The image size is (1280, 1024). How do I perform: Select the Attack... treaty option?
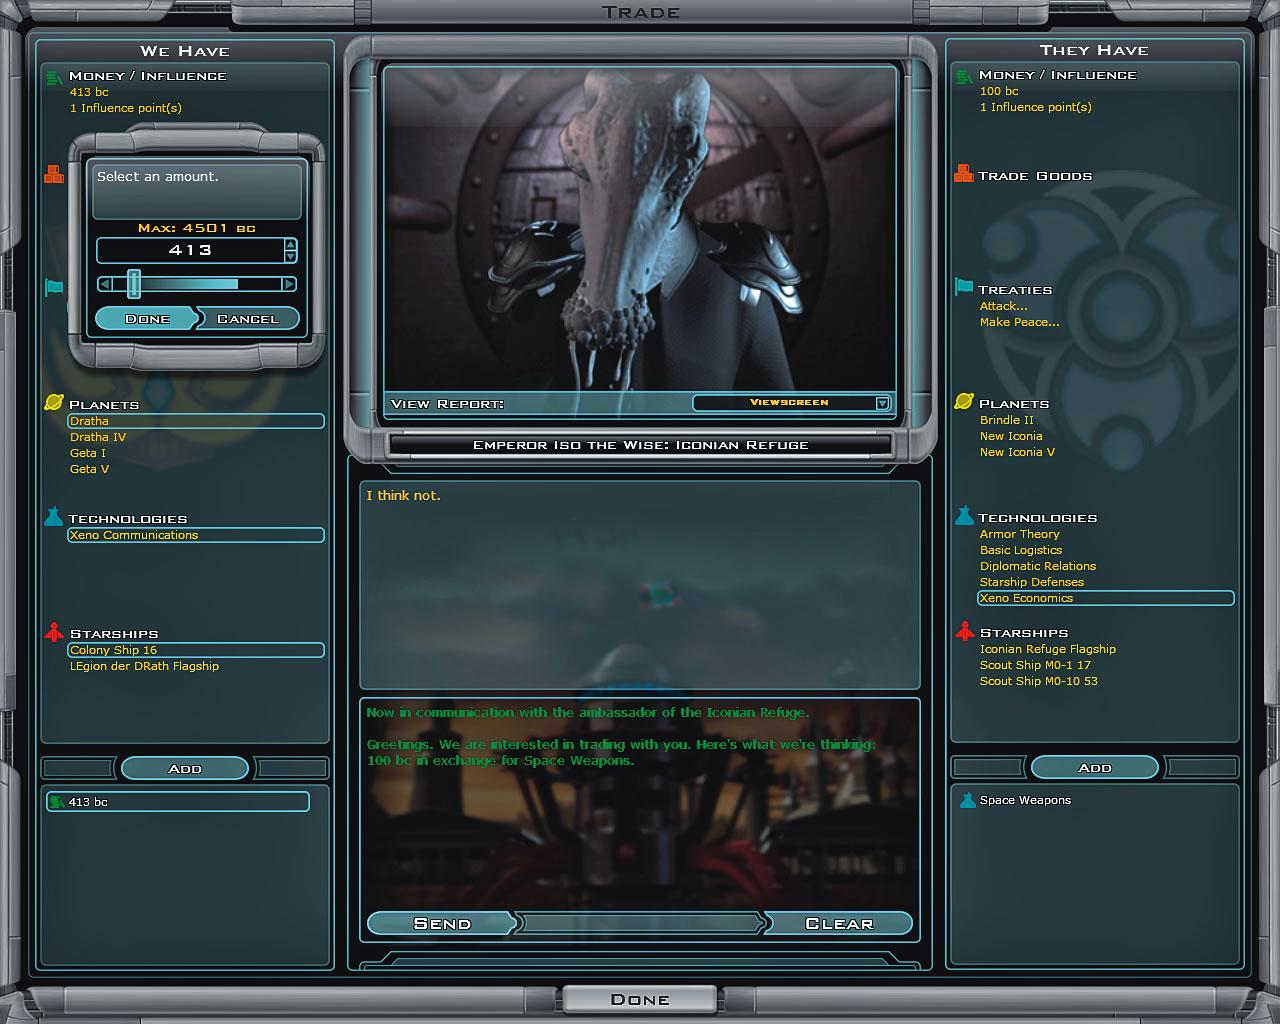point(1004,306)
